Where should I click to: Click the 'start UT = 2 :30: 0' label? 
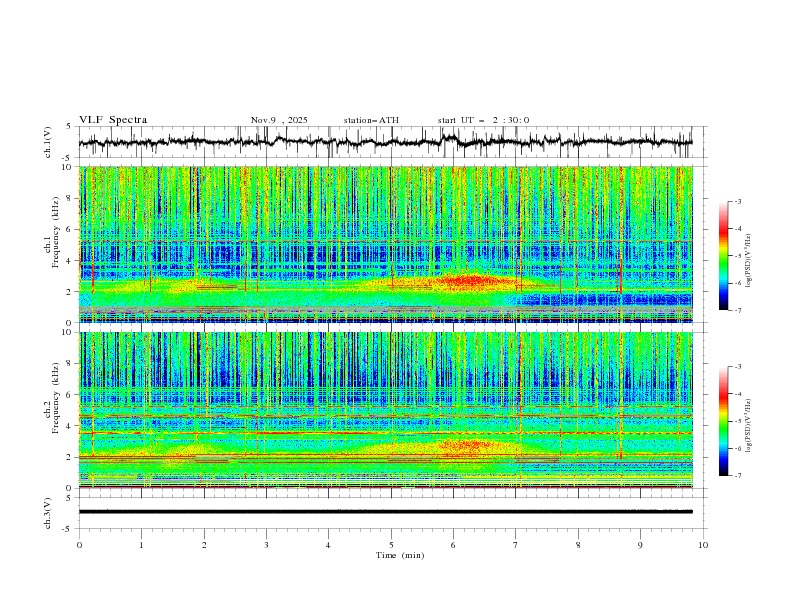[483, 120]
